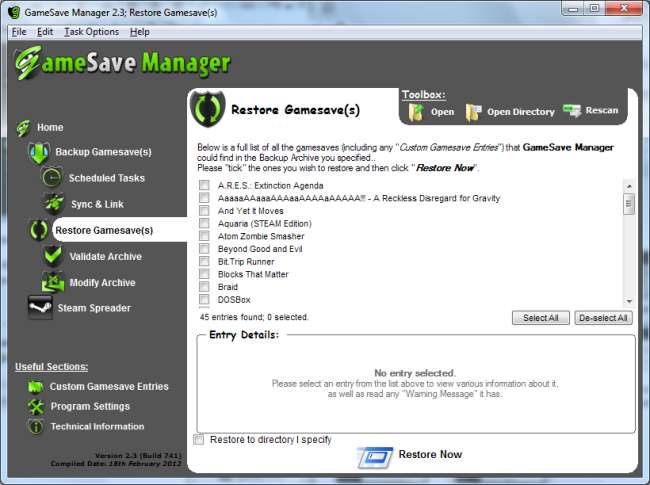Tick the DOSBox checkbox

coord(204,299)
